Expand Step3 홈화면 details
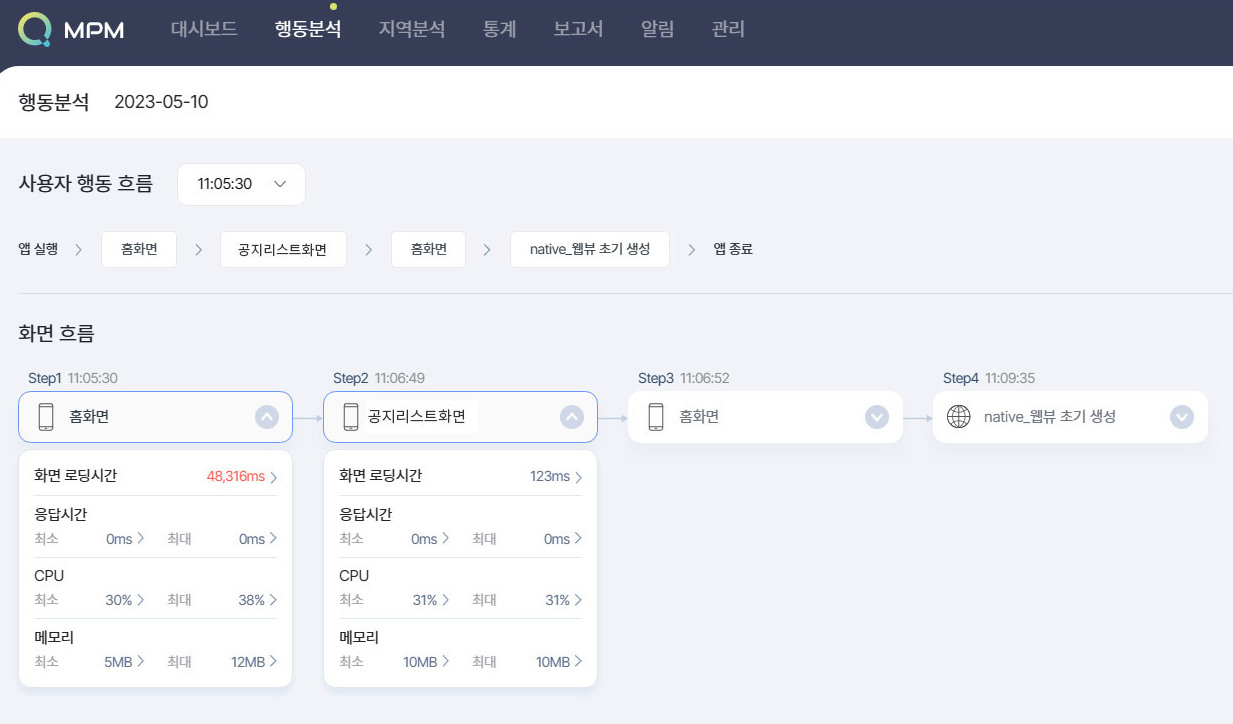The image size is (1233, 724). pyautogui.click(x=877, y=417)
